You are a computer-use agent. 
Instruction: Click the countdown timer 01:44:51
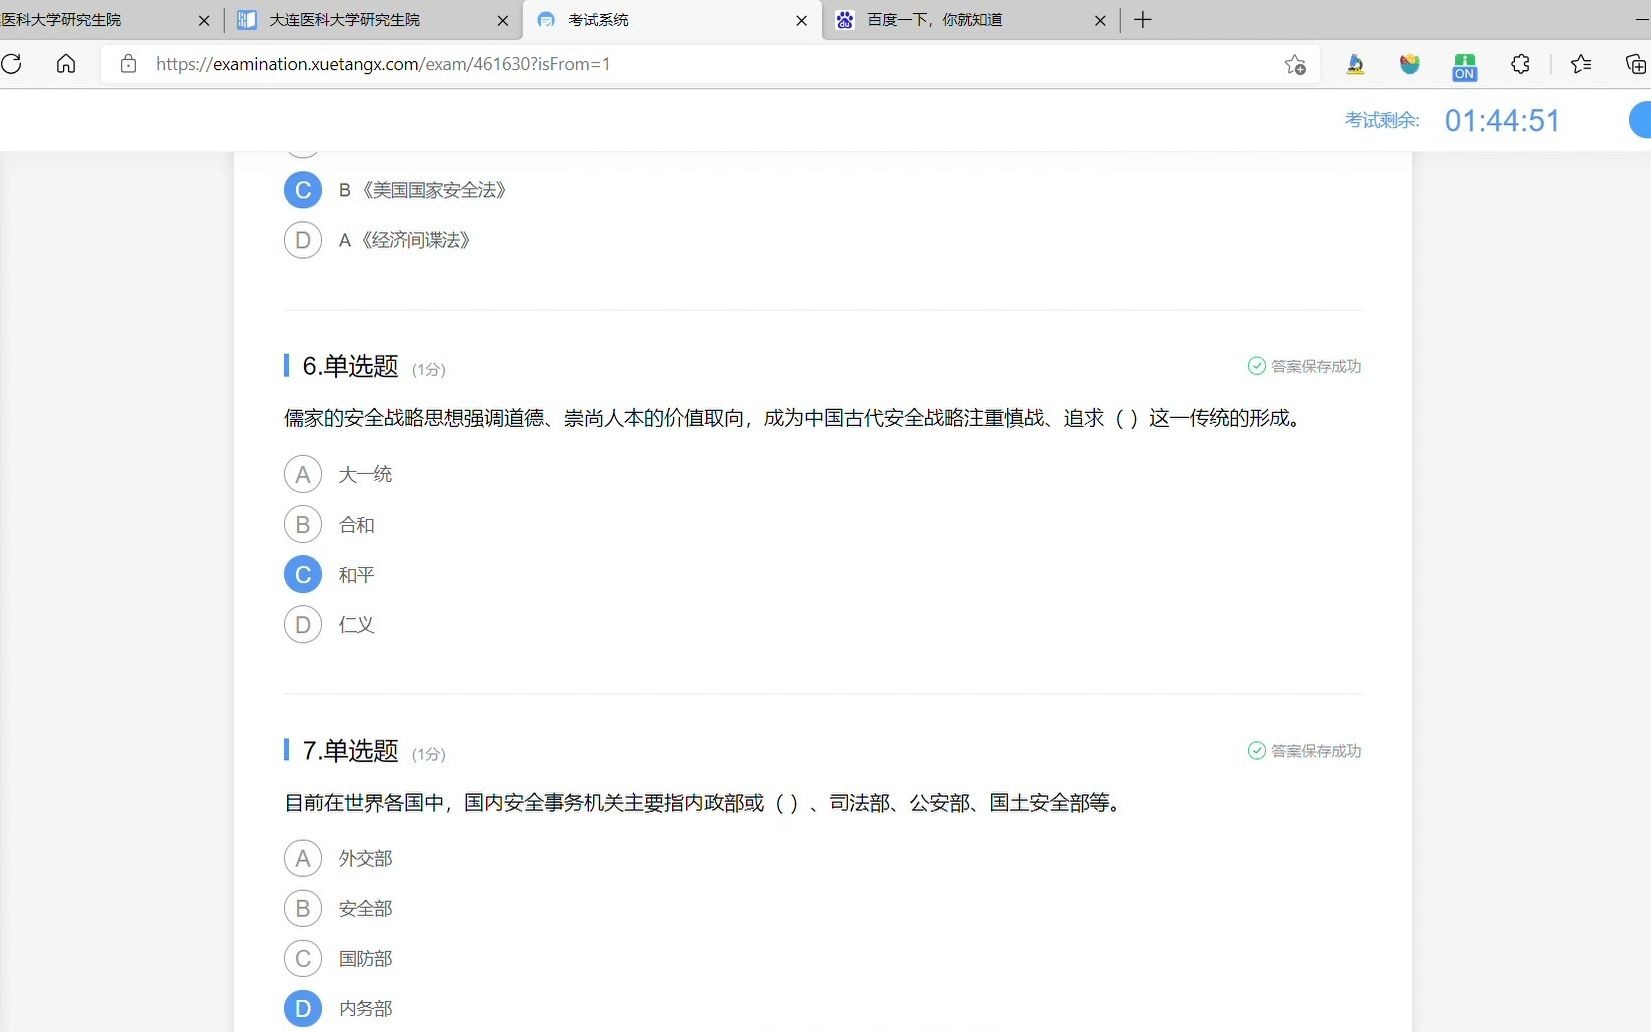pyautogui.click(x=1502, y=121)
